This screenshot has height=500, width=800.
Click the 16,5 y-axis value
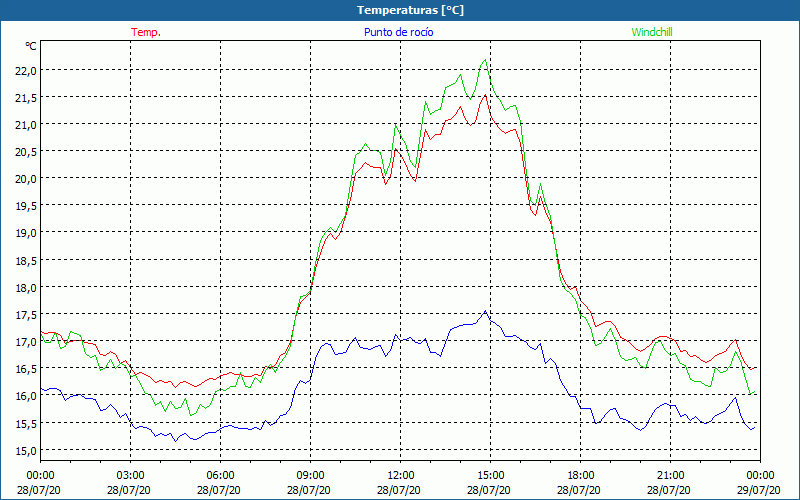click(x=27, y=368)
